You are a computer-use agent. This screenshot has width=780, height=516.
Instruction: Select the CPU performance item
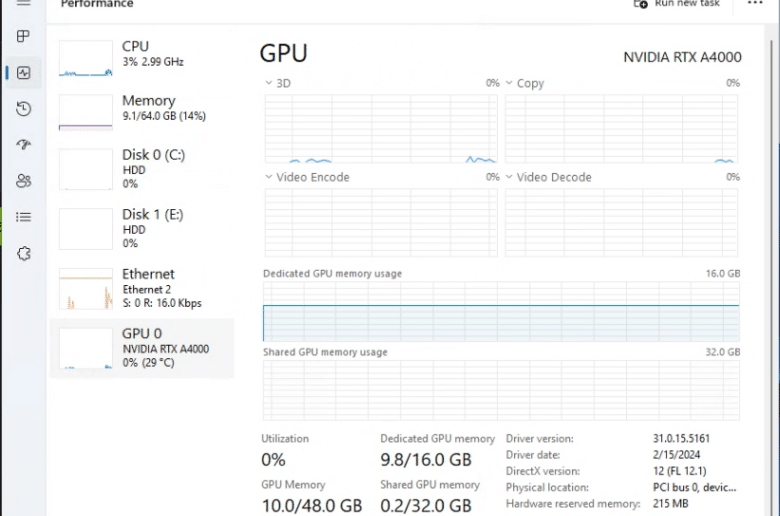pos(142,58)
